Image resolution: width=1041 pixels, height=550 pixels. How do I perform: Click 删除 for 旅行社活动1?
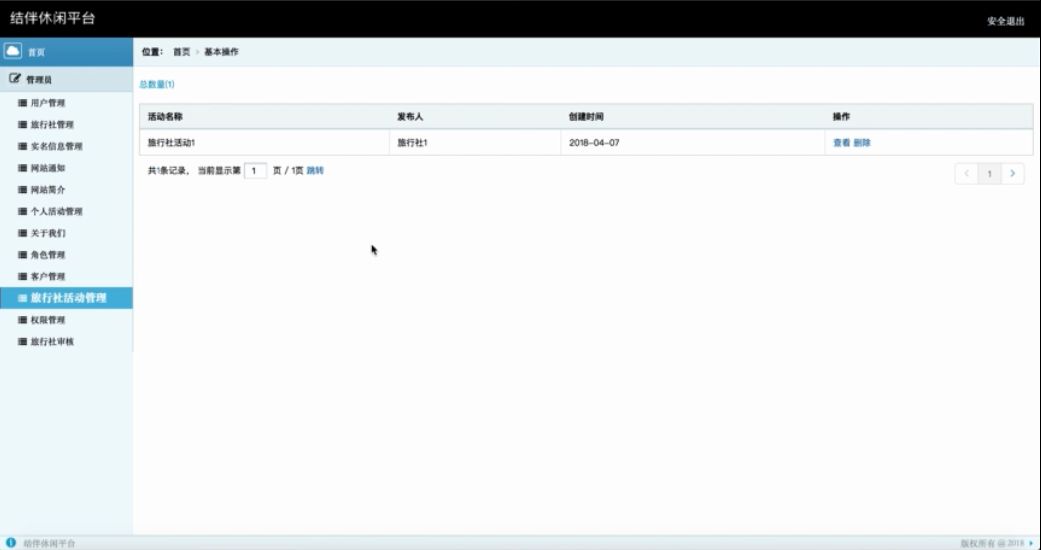pyautogui.click(x=862, y=143)
